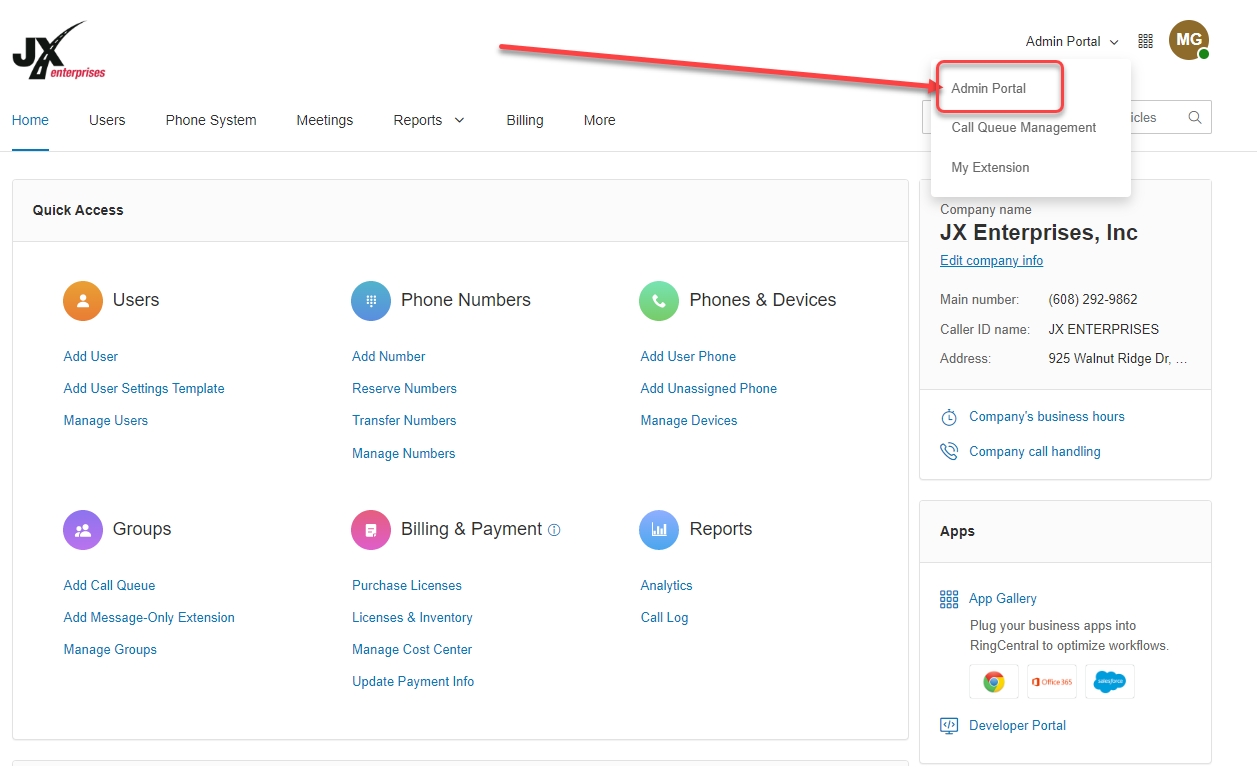The height and width of the screenshot is (766, 1257).
Task: Click the main number (608) 292-9862
Action: pos(1093,299)
